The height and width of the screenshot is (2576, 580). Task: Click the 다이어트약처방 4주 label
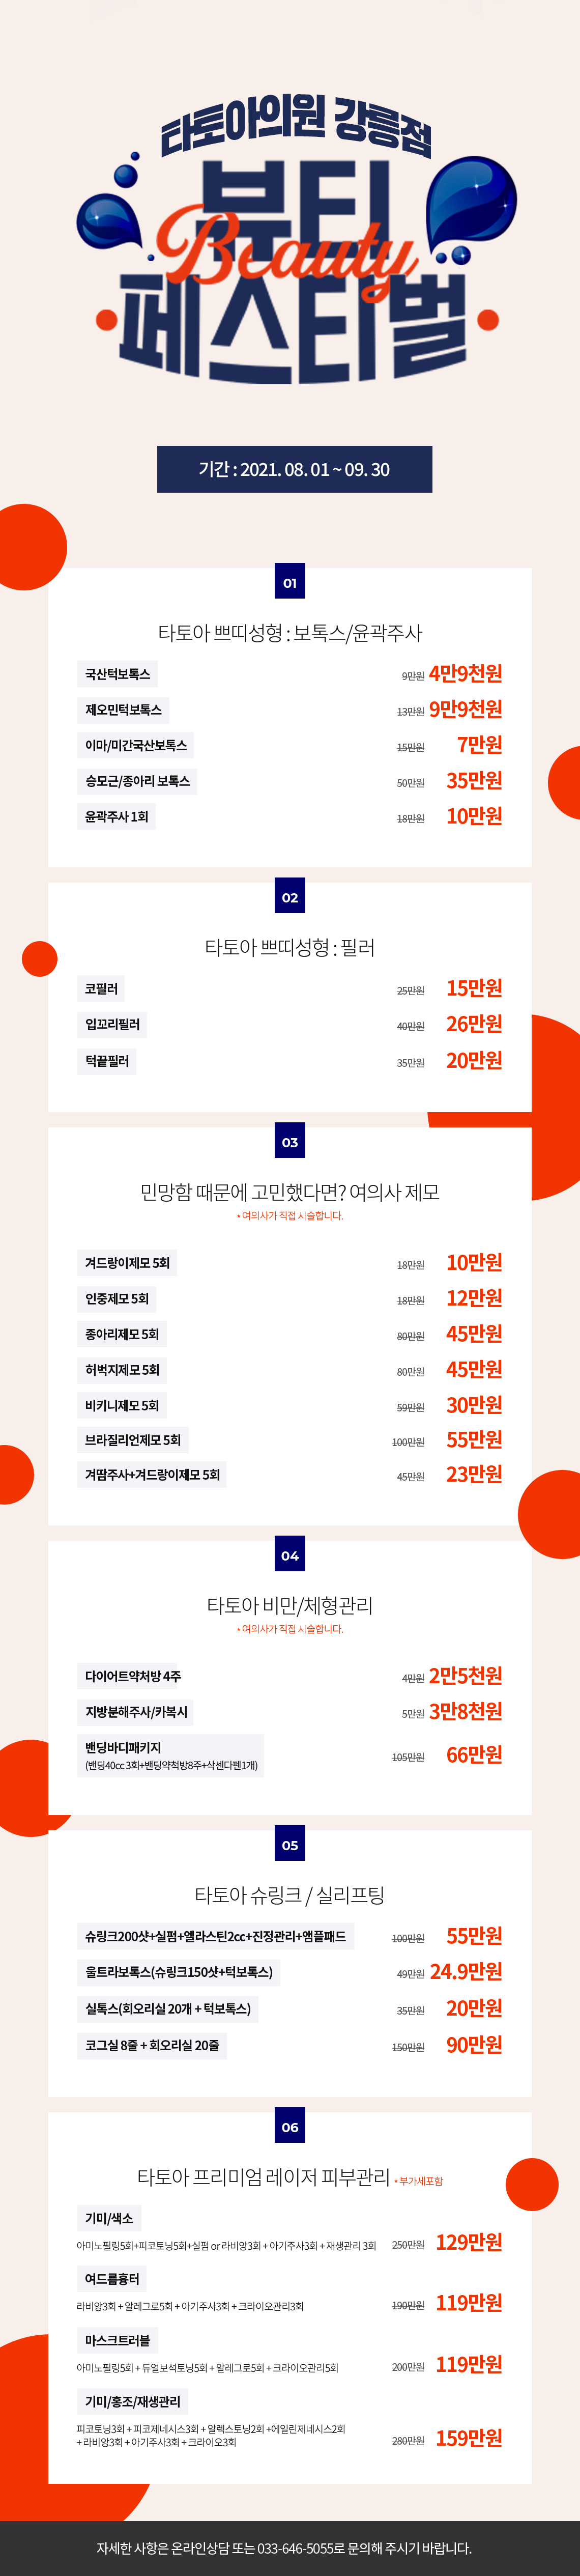pos(133,1676)
